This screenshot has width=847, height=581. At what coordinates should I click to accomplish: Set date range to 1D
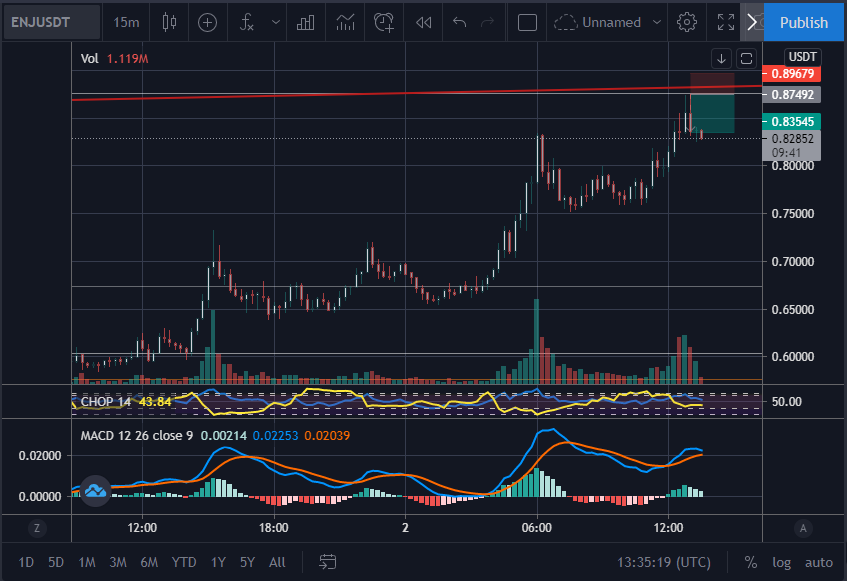[26, 562]
